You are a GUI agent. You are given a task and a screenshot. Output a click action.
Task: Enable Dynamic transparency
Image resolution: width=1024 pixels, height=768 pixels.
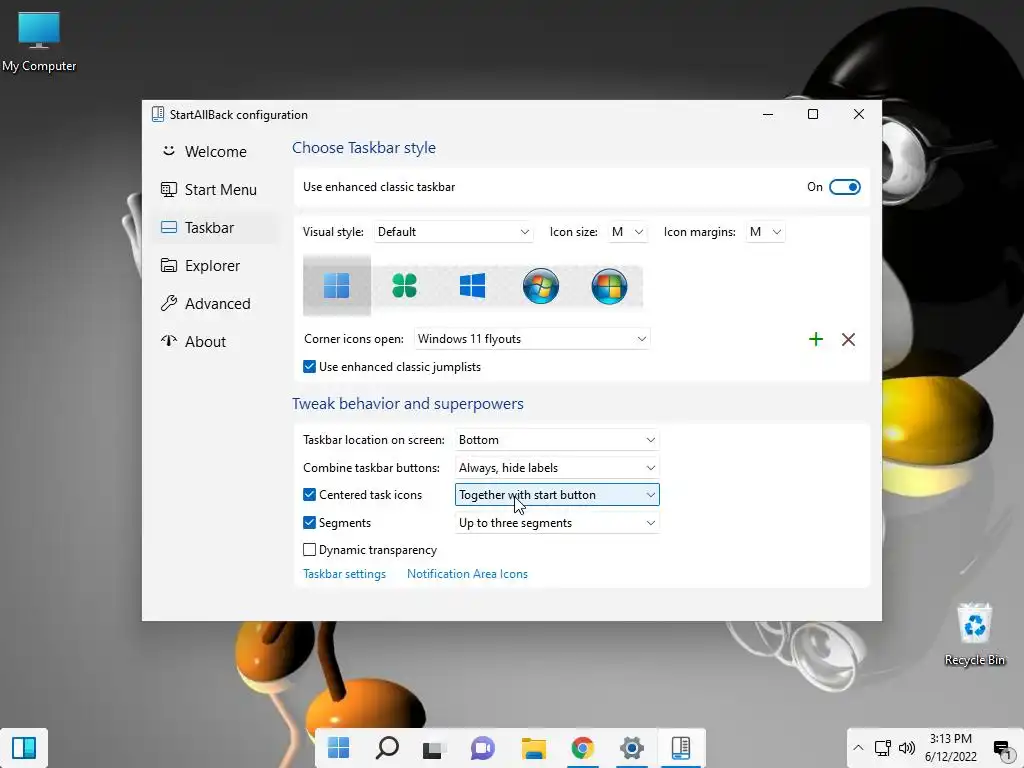(310, 550)
